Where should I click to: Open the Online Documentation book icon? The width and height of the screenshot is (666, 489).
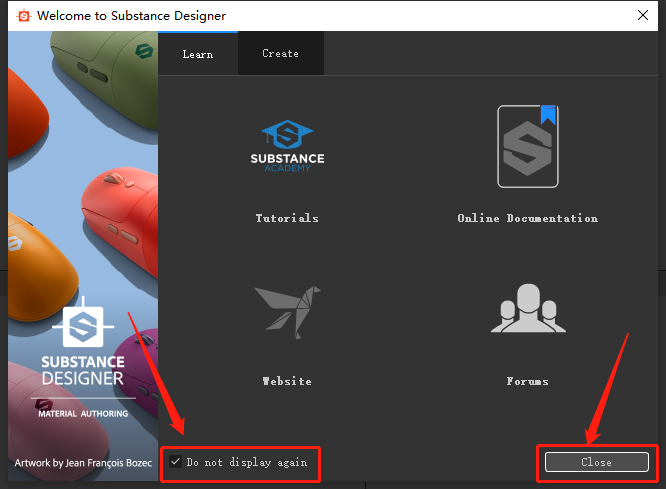pos(528,147)
